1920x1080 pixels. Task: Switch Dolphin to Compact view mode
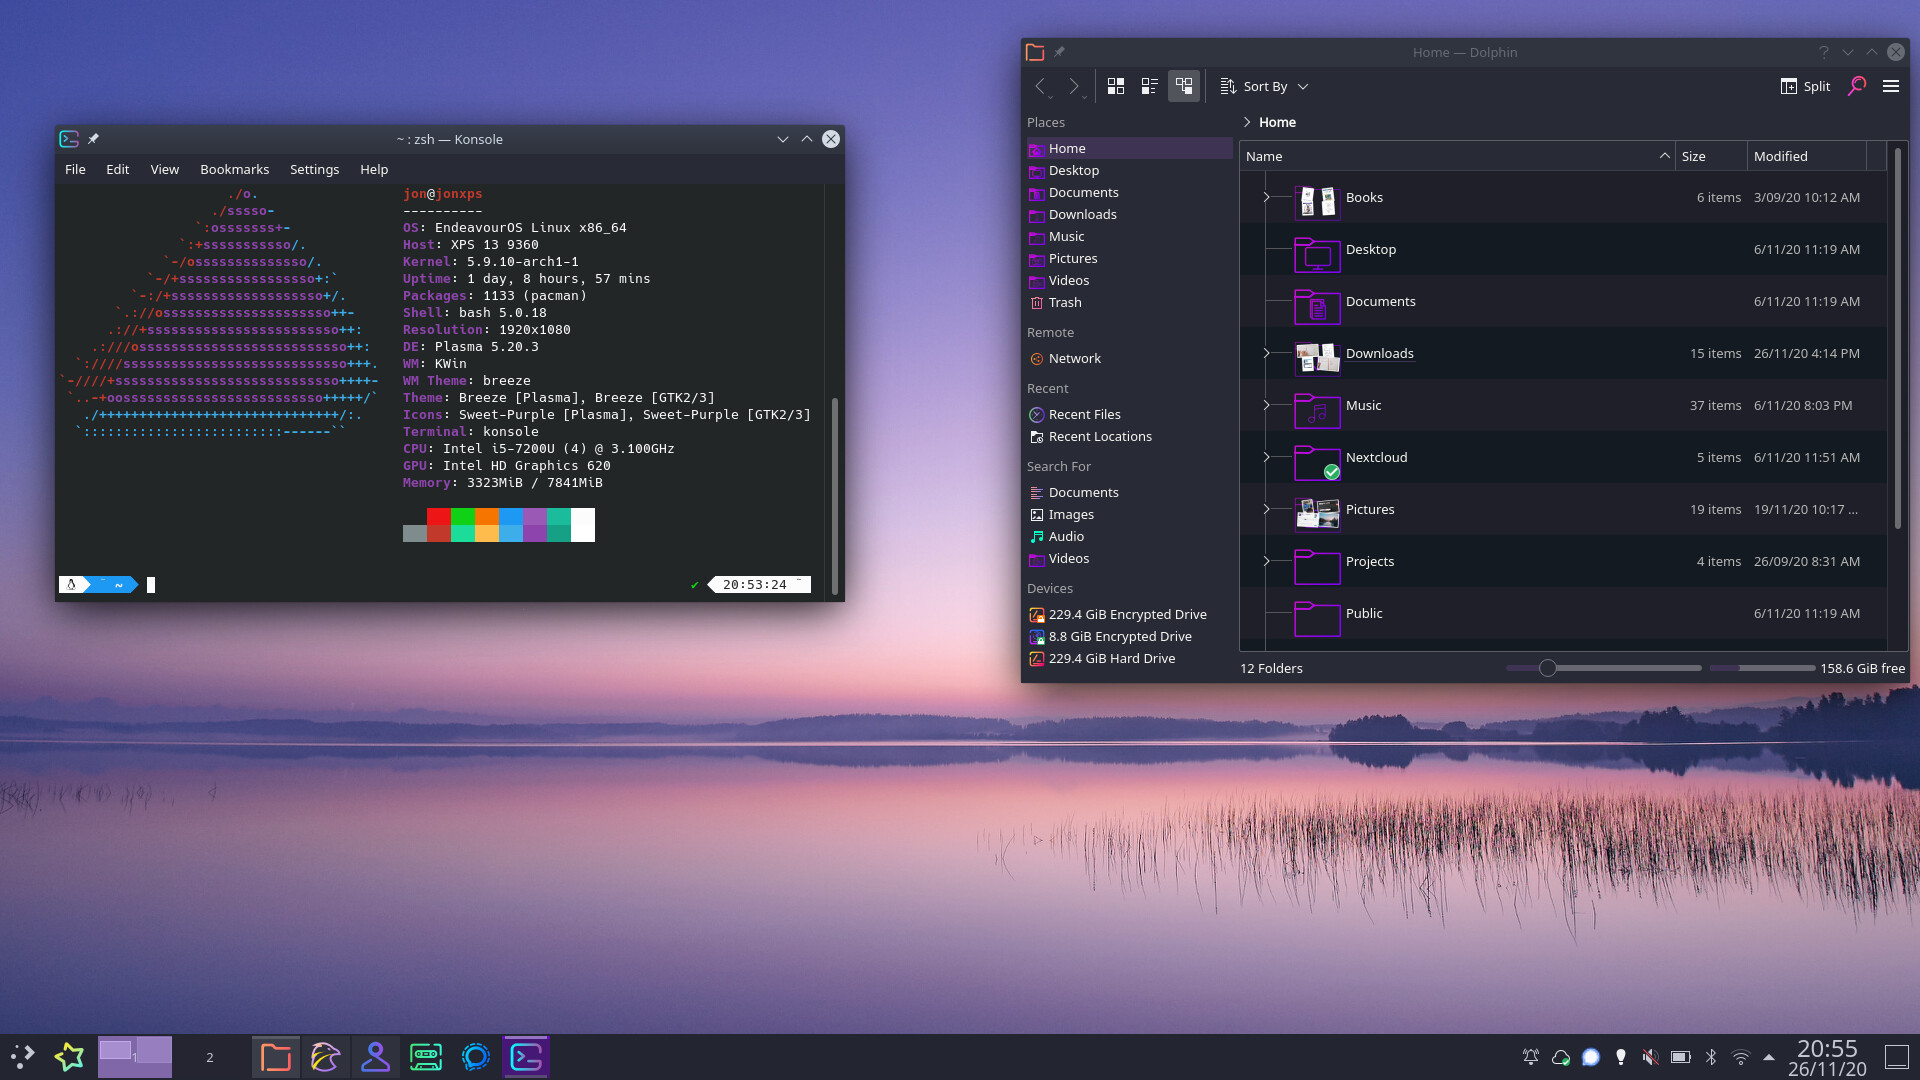pyautogui.click(x=1150, y=86)
